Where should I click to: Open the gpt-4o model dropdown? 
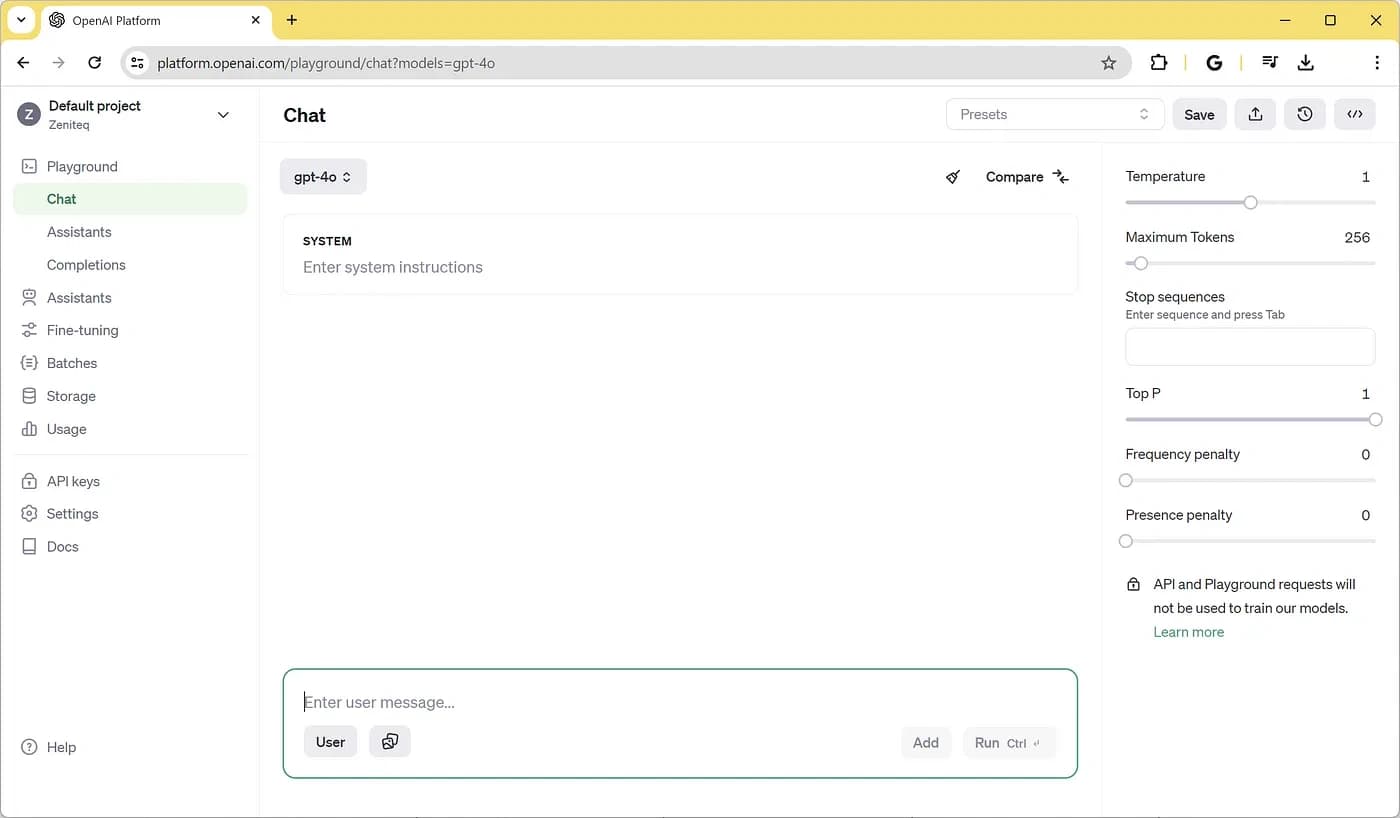coord(323,177)
